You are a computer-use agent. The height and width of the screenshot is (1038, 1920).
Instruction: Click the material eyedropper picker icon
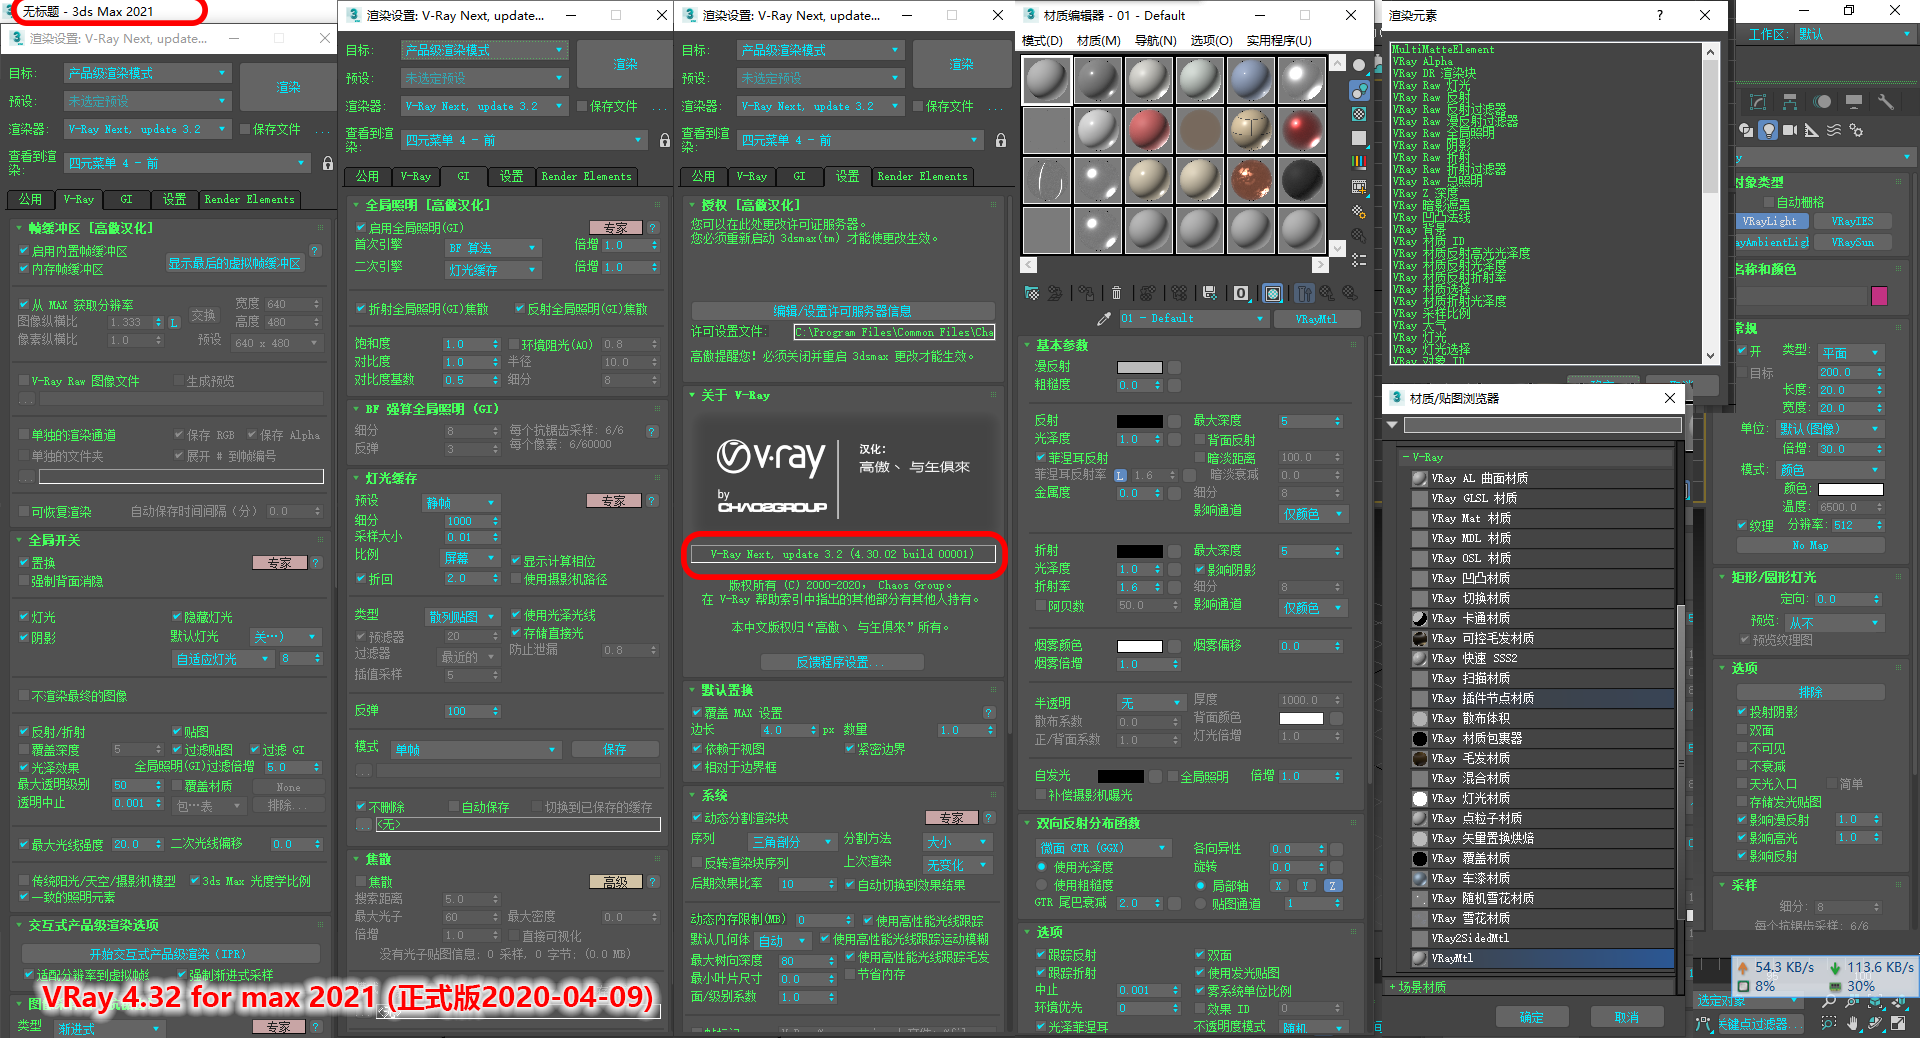coord(1104,318)
